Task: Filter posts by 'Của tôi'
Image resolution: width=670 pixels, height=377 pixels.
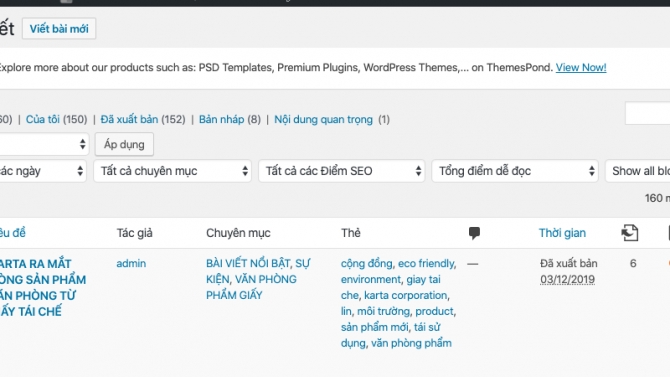Action: coord(43,119)
